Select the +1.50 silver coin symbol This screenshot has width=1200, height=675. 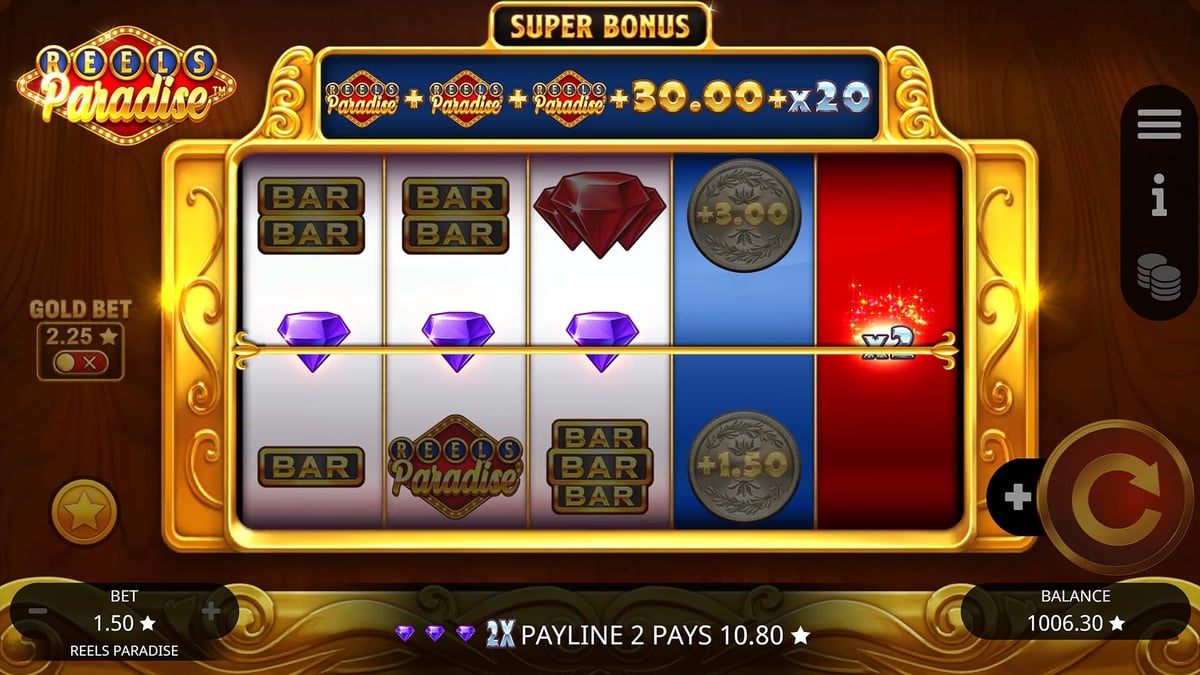745,467
